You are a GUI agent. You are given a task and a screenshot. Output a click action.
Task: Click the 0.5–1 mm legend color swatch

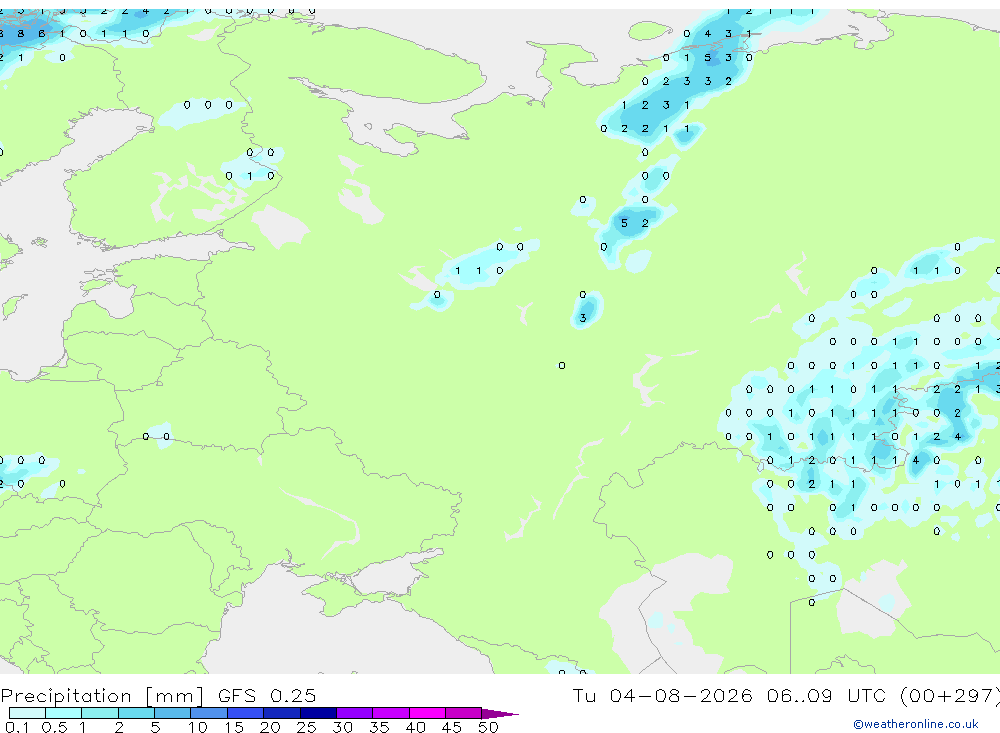coord(63,713)
